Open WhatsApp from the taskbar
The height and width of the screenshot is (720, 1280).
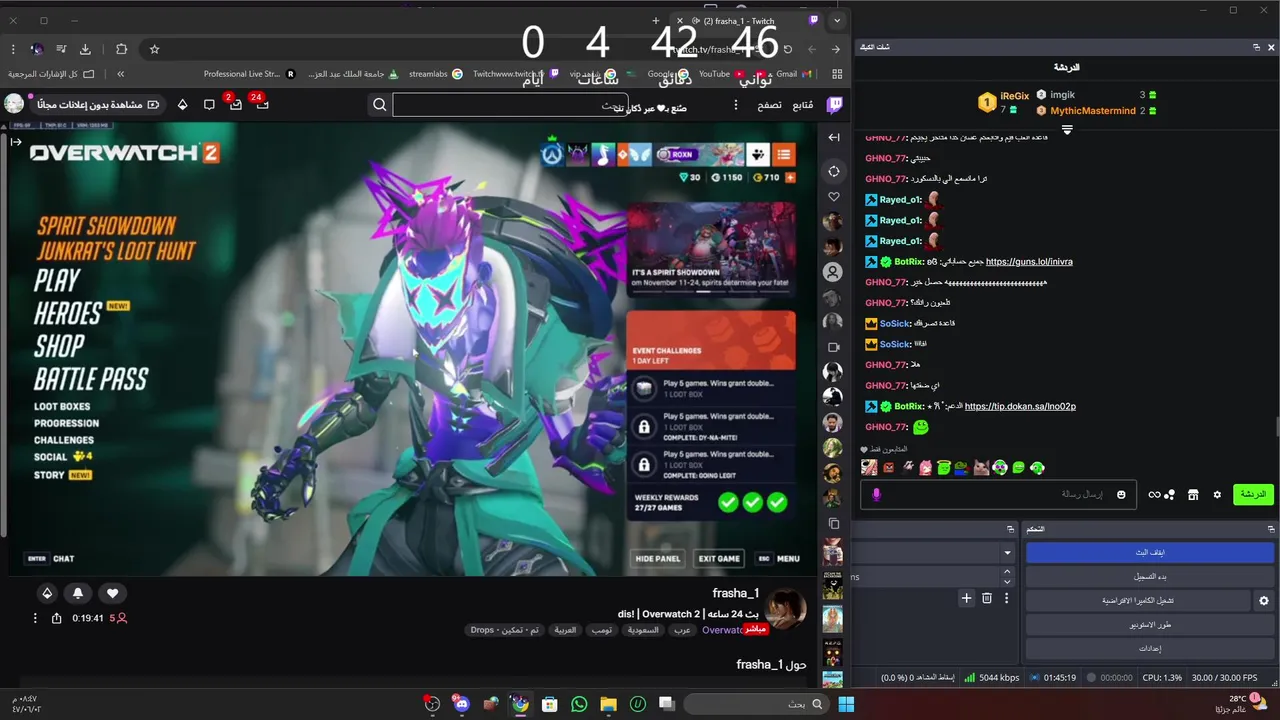pos(579,704)
